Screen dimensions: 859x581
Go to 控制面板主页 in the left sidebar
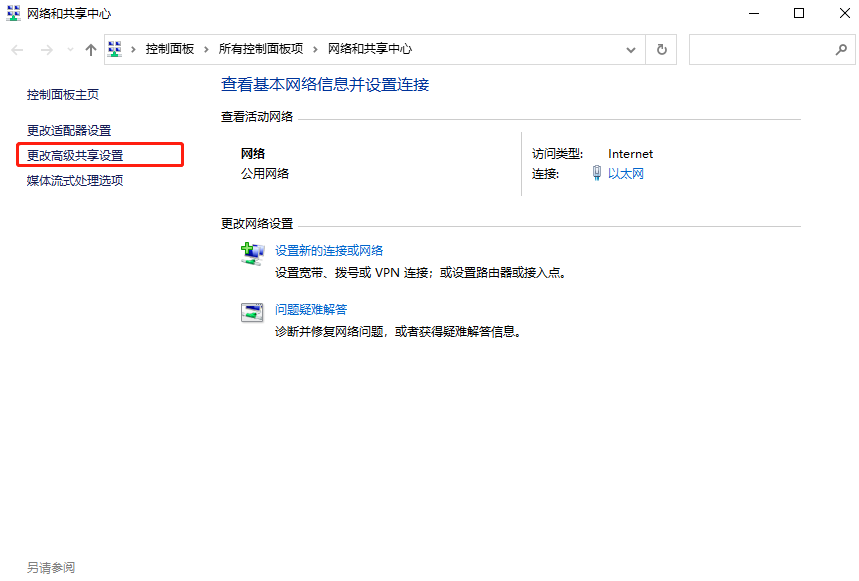(63, 94)
